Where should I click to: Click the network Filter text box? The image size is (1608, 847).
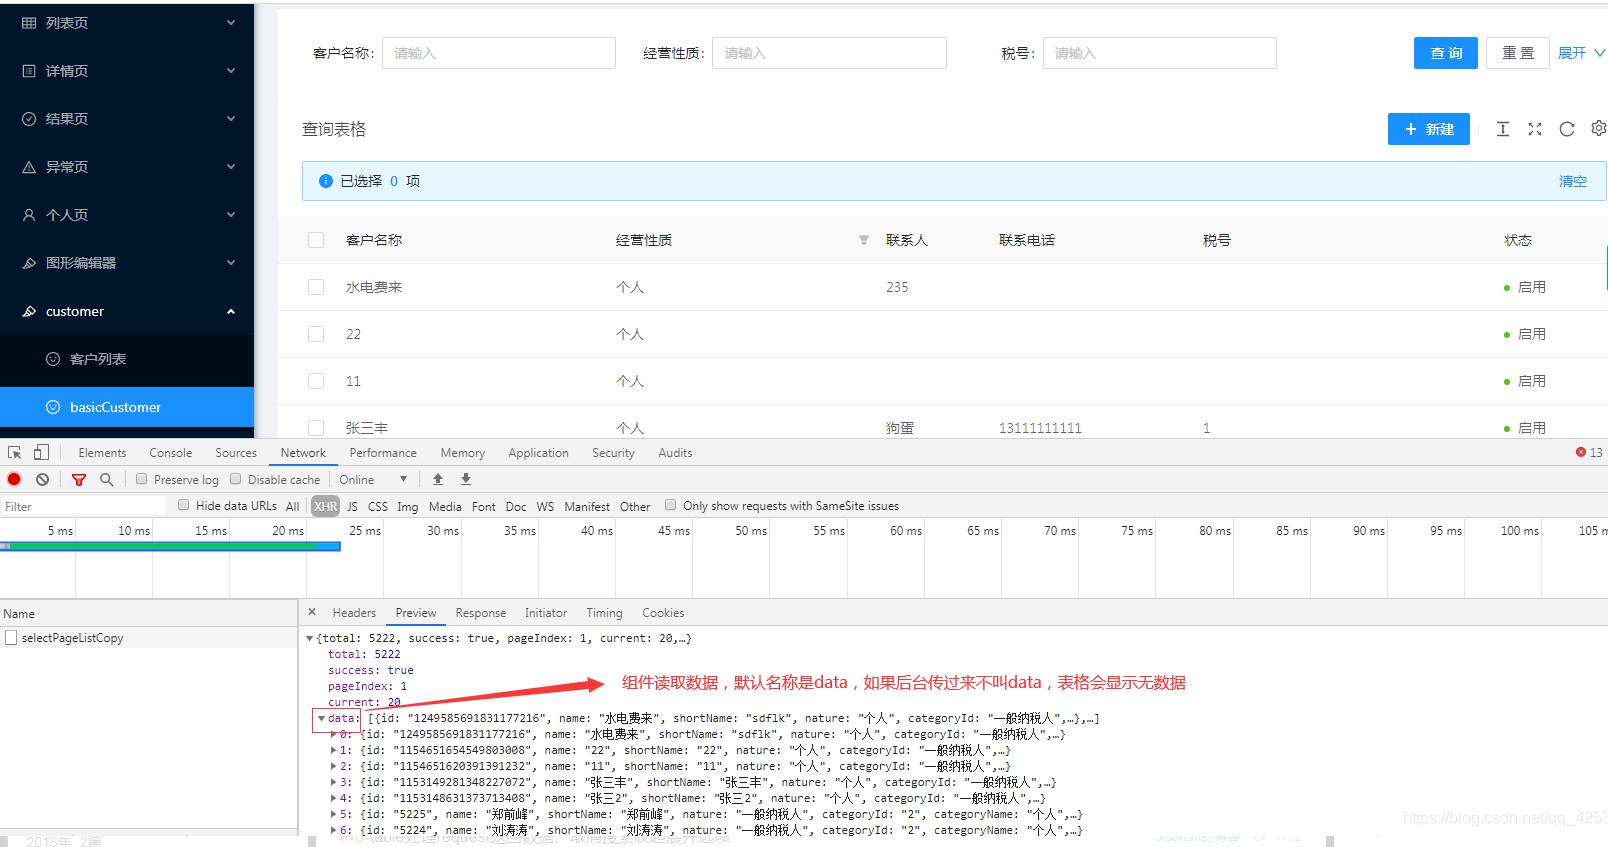(x=84, y=506)
